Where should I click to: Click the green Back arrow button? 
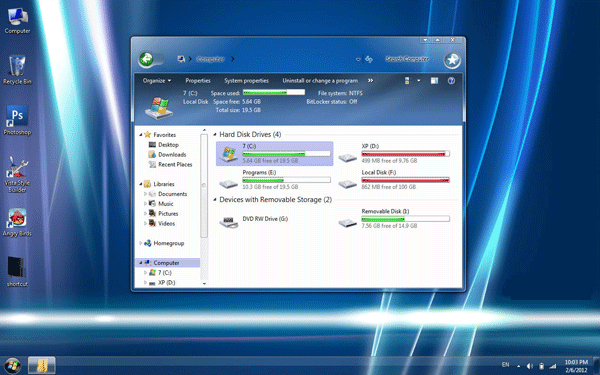[147, 59]
